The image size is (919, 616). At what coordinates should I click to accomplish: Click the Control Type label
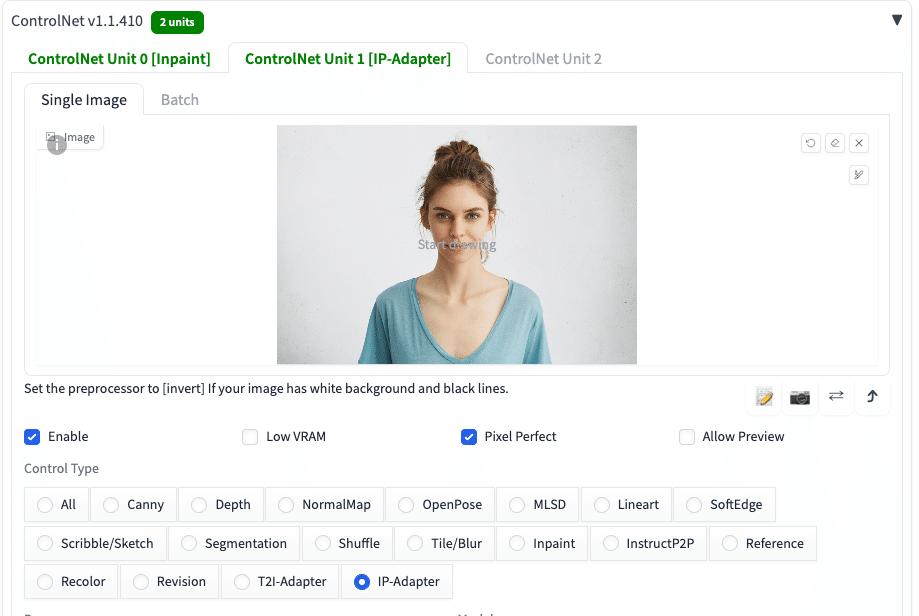62,468
